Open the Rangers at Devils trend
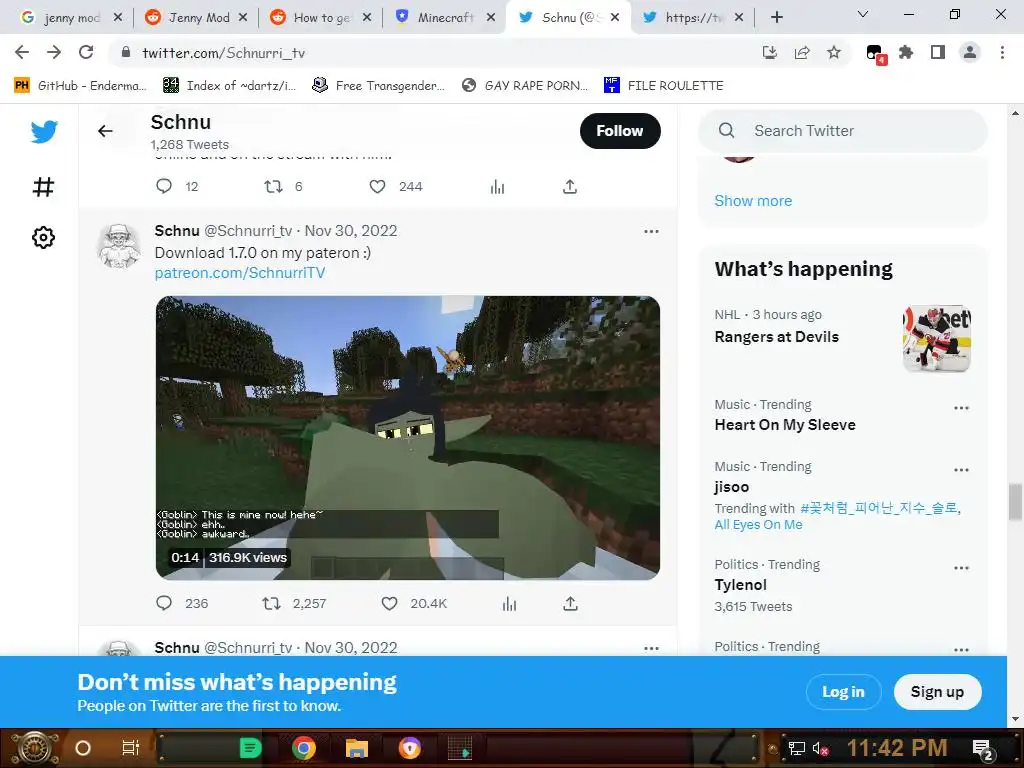Screen dimensions: 1024x768 pos(776,337)
